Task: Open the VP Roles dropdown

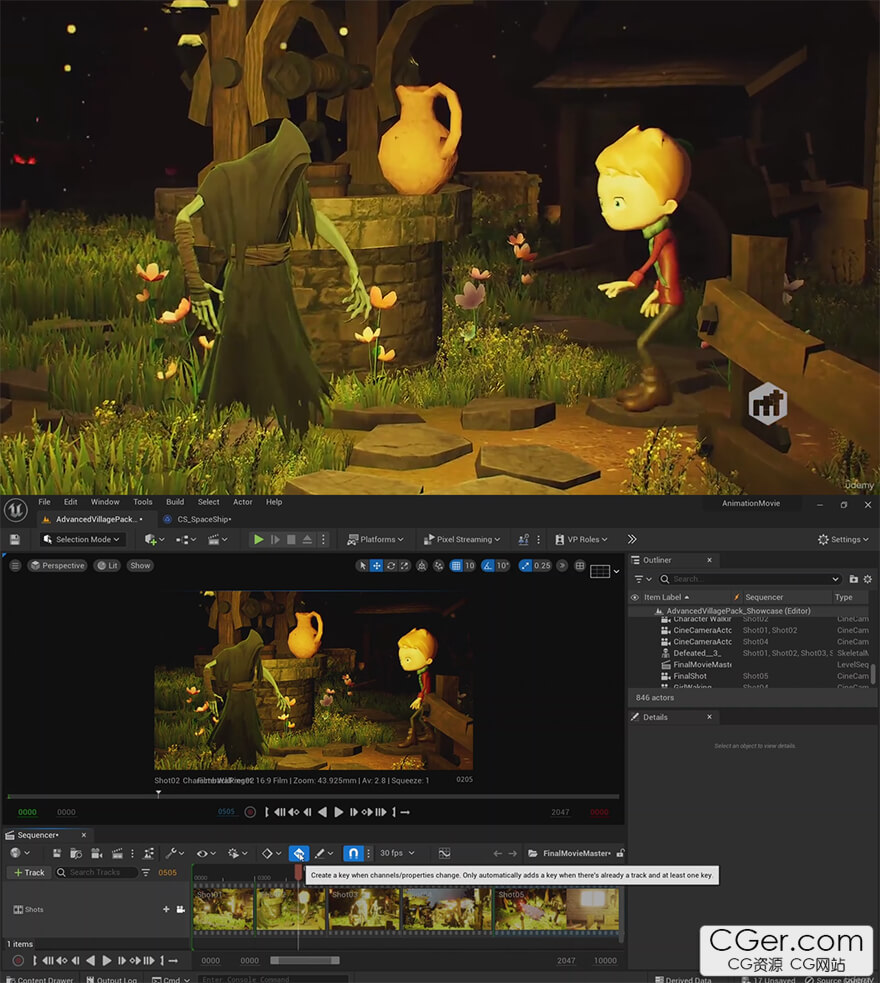Action: (x=582, y=539)
